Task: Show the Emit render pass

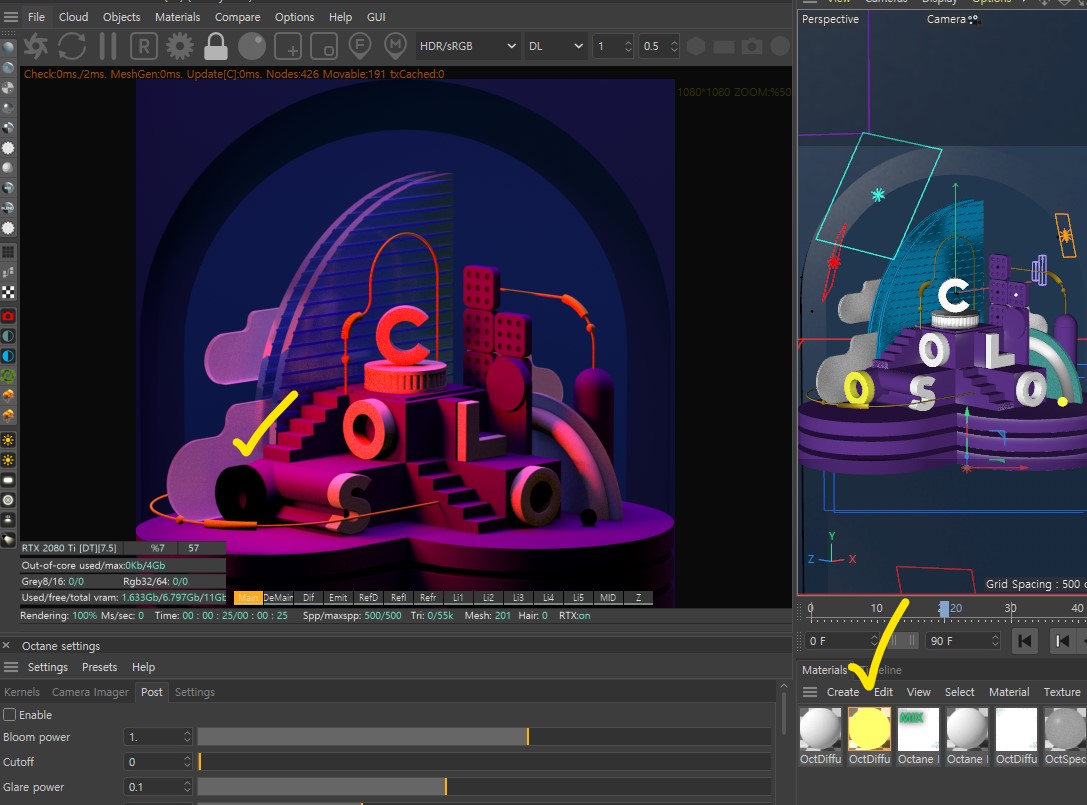Action: (338, 598)
